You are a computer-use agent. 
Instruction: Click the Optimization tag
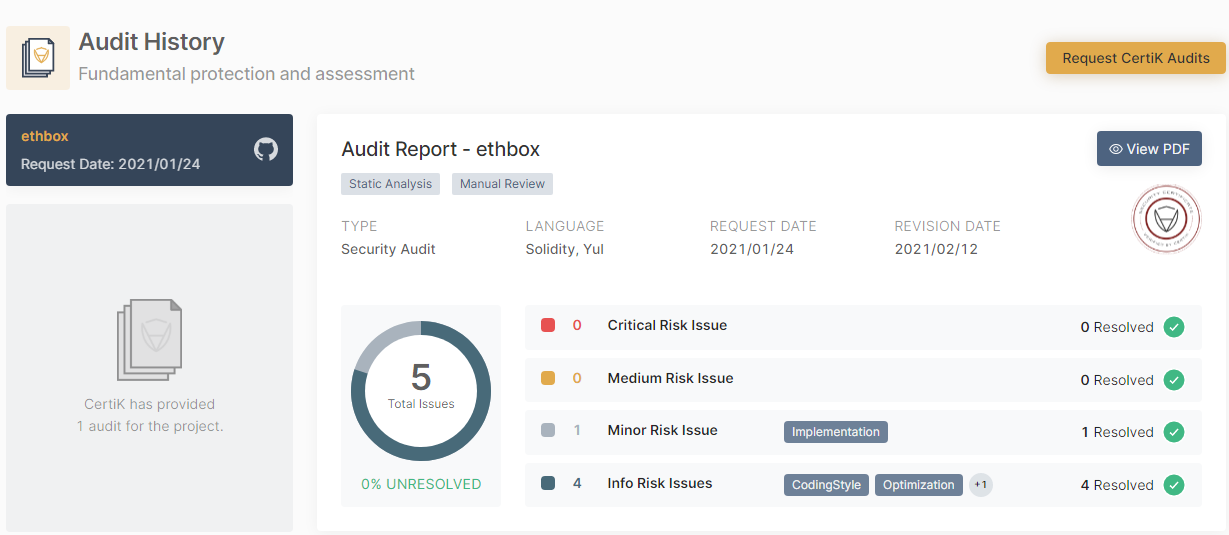[919, 485]
